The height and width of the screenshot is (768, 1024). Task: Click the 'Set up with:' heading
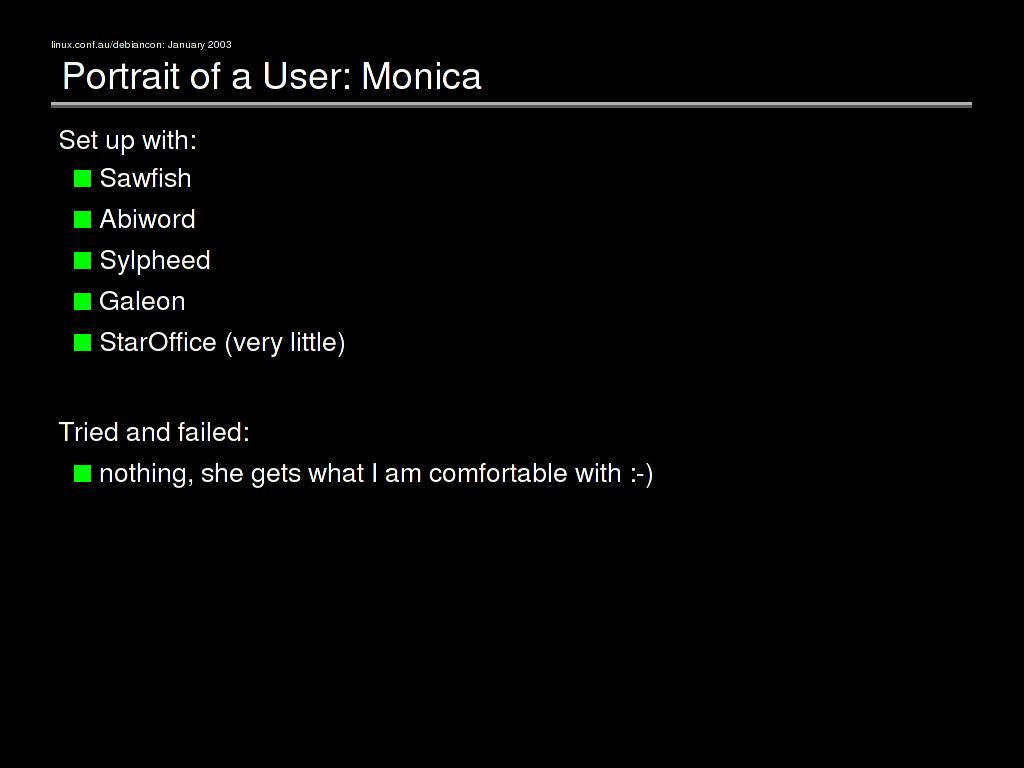[128, 140]
